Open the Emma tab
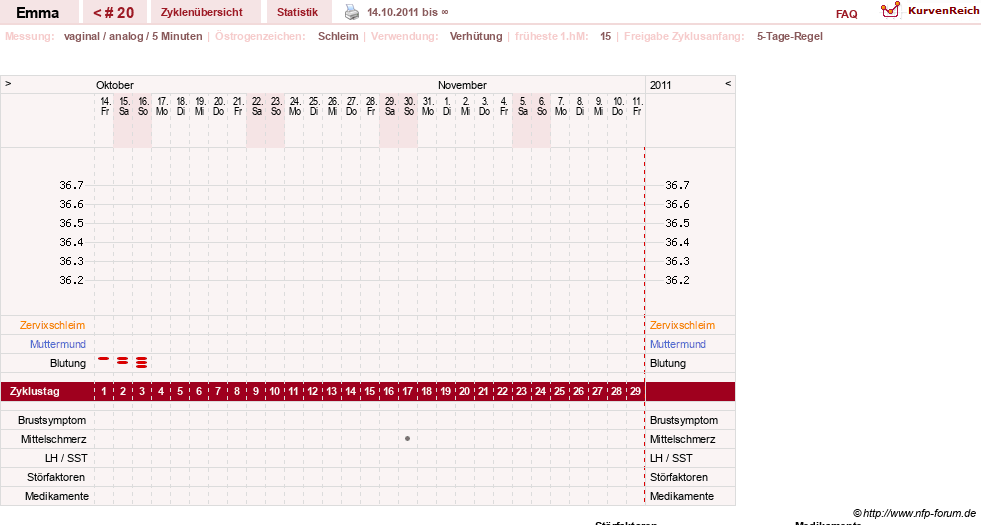Image resolution: width=981 pixels, height=525 pixels. [38, 13]
